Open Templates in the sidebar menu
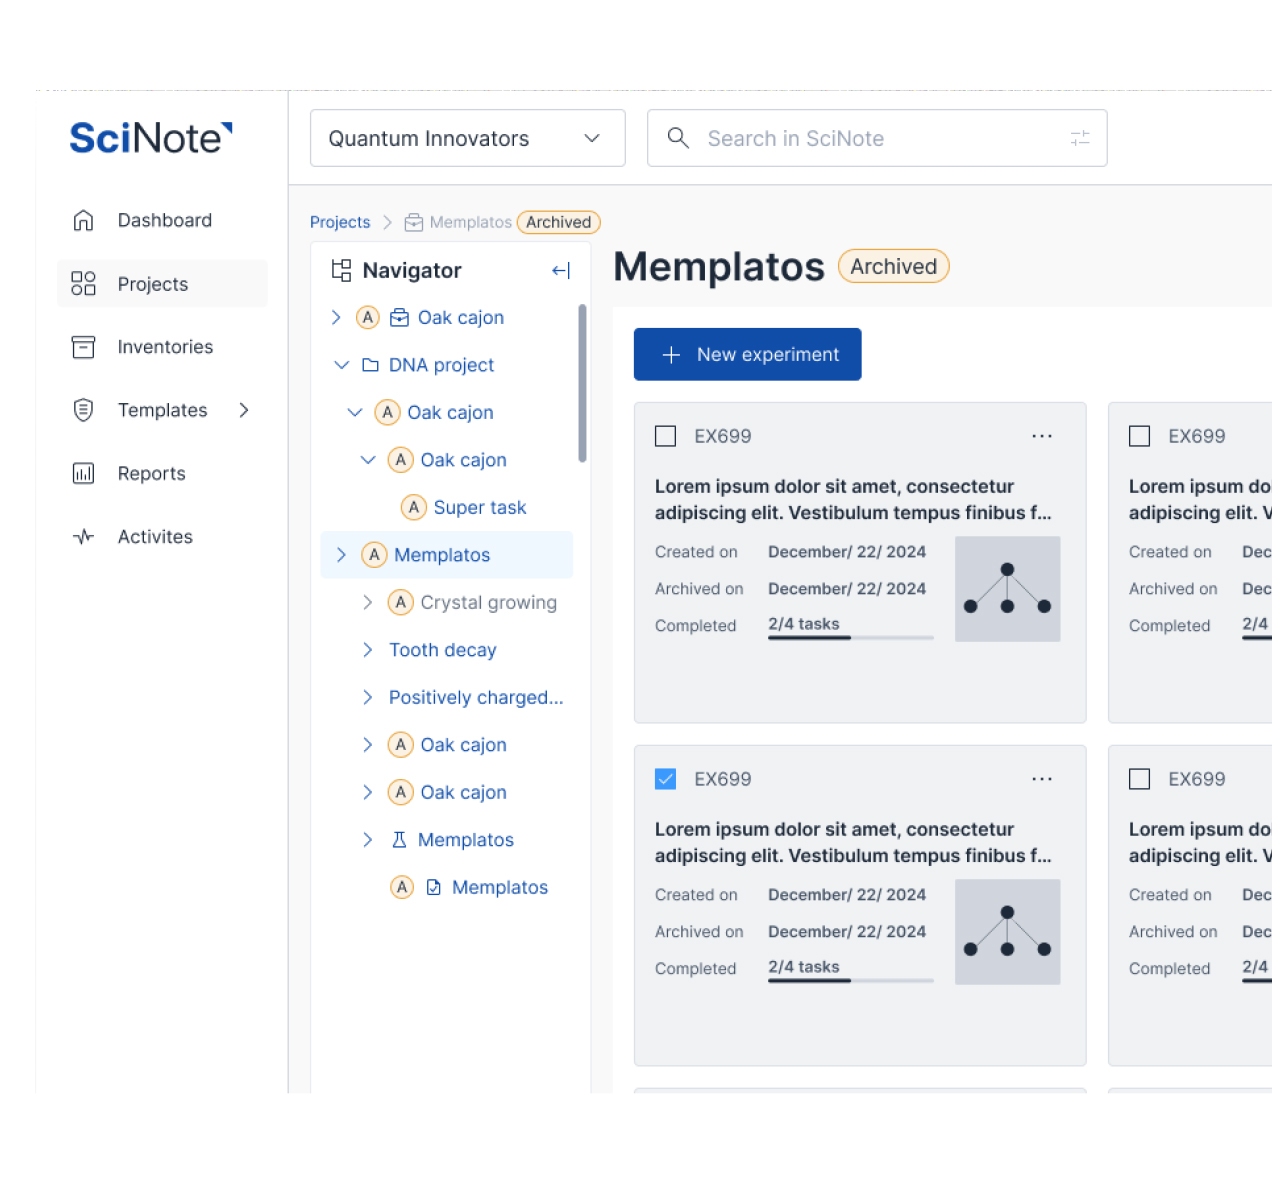This screenshot has width=1272, height=1182. click(x=163, y=410)
